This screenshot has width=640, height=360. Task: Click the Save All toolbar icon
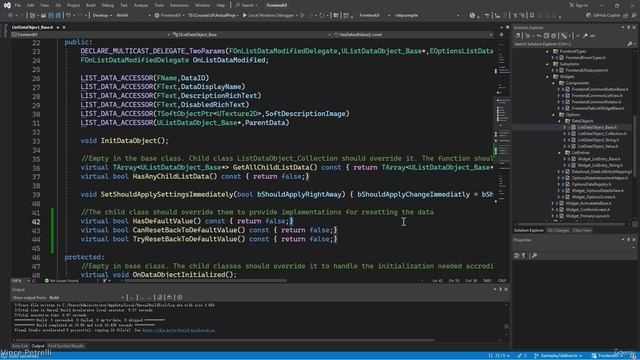pyautogui.click(x=58, y=15)
